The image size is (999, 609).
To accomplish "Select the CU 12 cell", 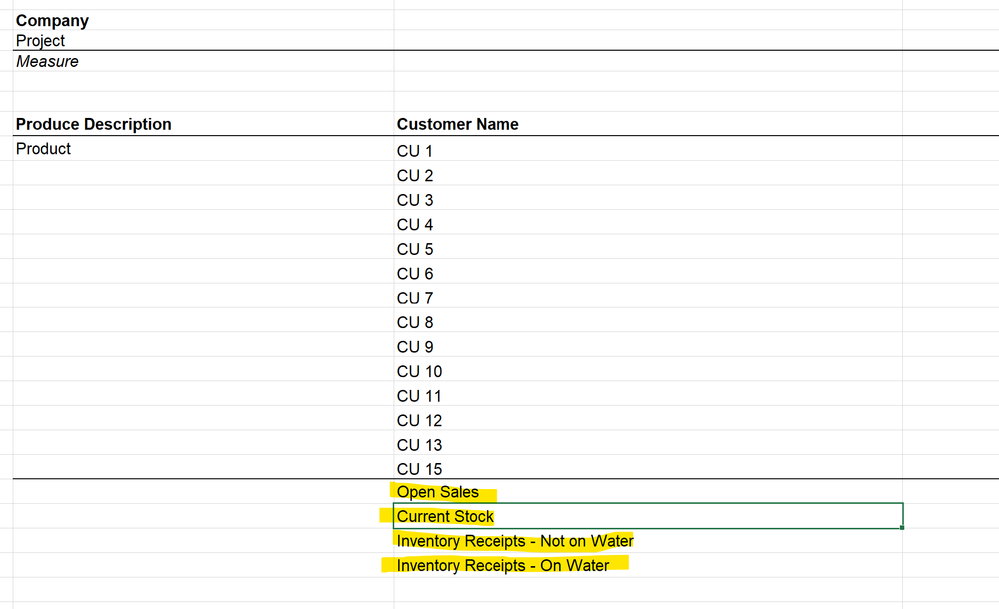I will [x=647, y=420].
